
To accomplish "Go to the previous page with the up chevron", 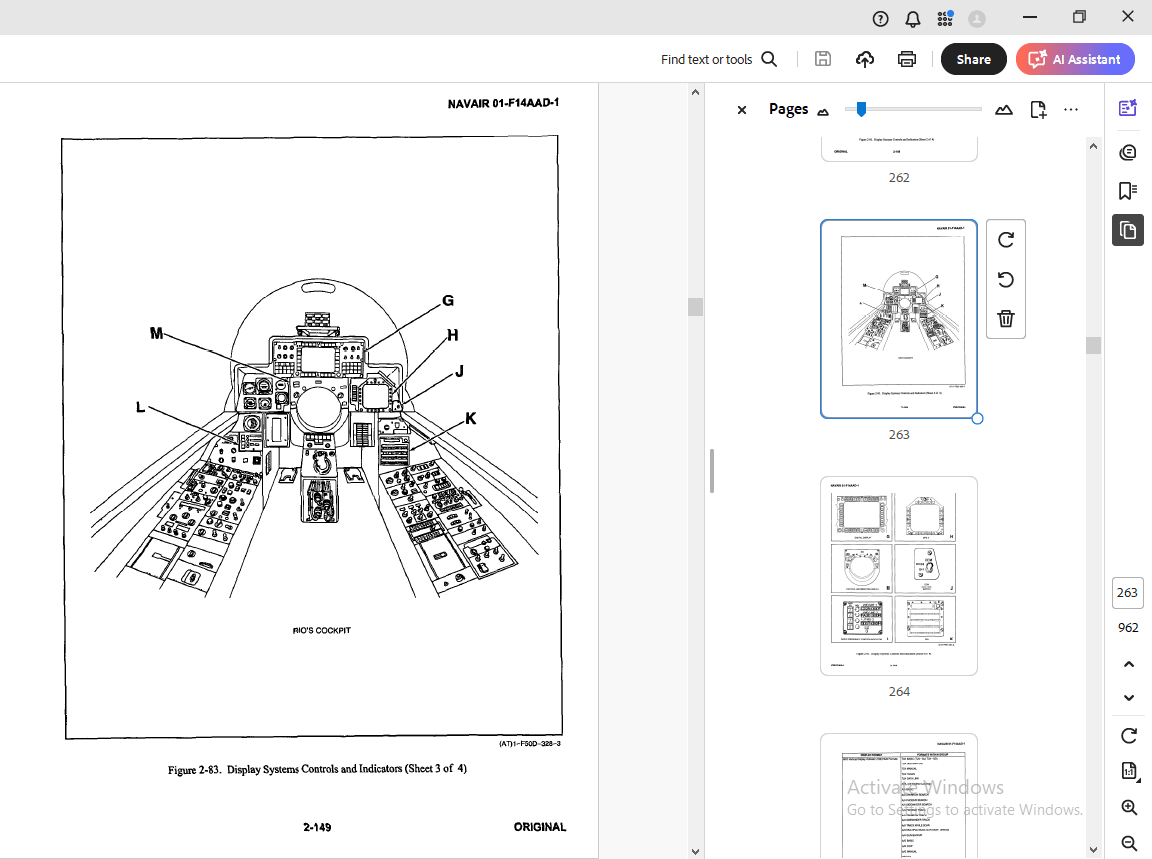I will 1128,664.
